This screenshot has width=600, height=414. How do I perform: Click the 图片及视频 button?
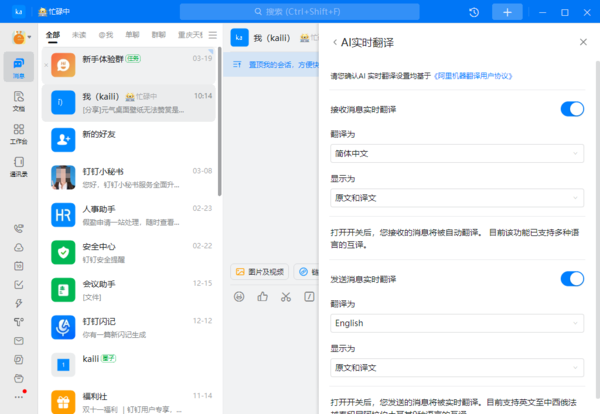pos(260,271)
